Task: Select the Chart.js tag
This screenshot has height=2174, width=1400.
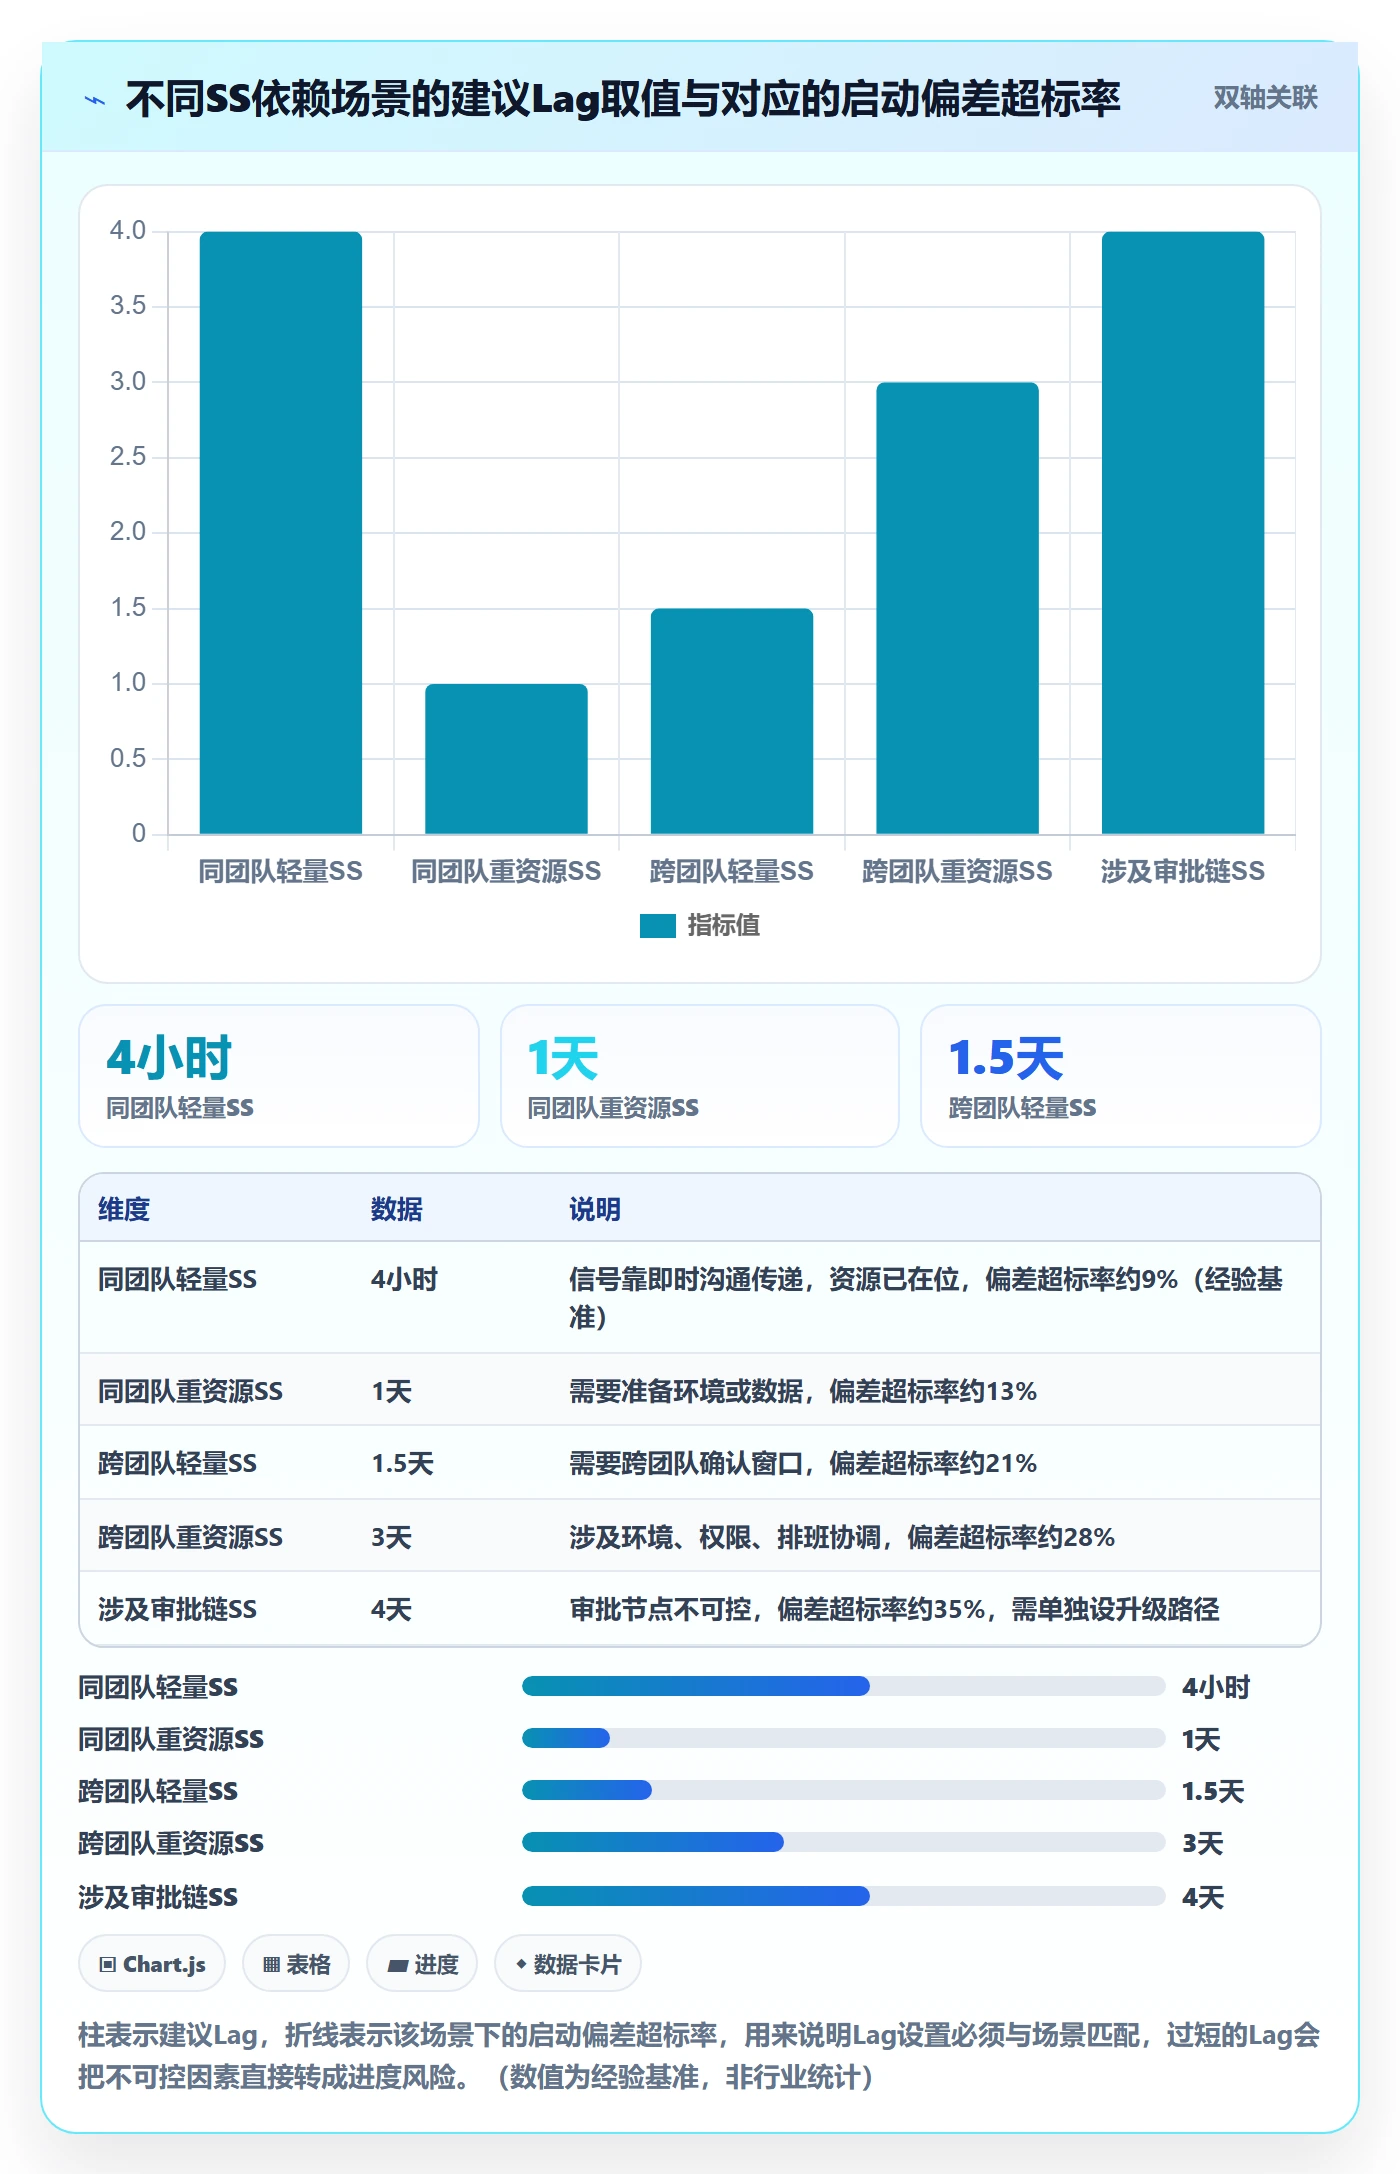Action: coord(152,1964)
